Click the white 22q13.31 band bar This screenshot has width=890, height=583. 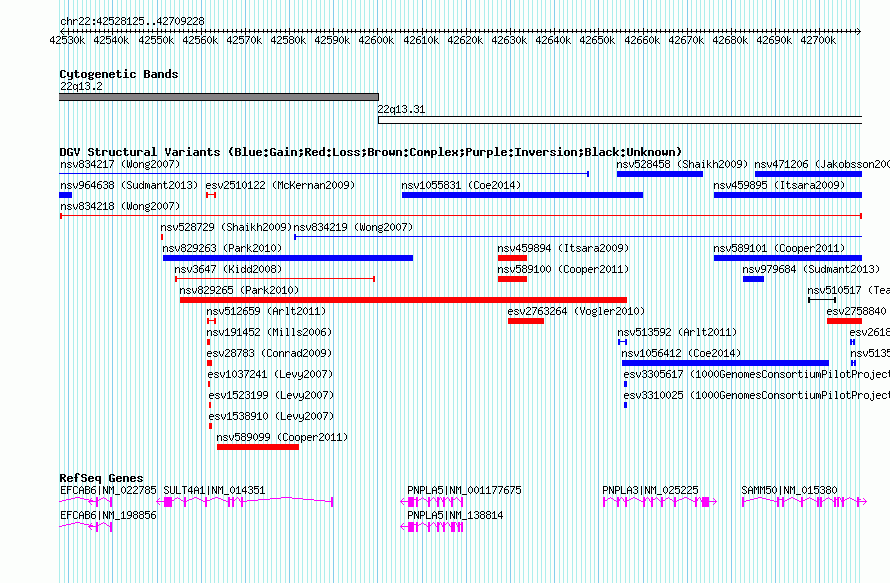[620, 120]
